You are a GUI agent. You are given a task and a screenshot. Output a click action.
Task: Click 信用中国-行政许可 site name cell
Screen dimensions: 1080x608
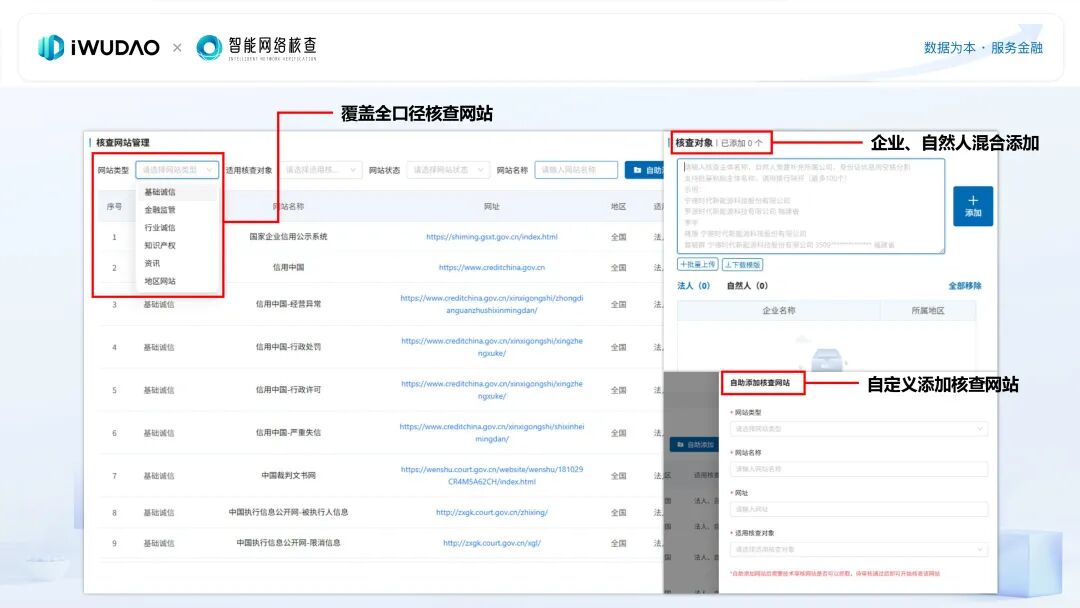pyautogui.click(x=289, y=390)
